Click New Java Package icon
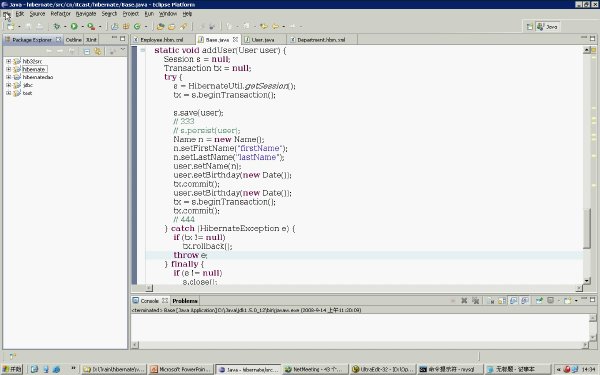The width and height of the screenshot is (600, 375). pos(126,26)
